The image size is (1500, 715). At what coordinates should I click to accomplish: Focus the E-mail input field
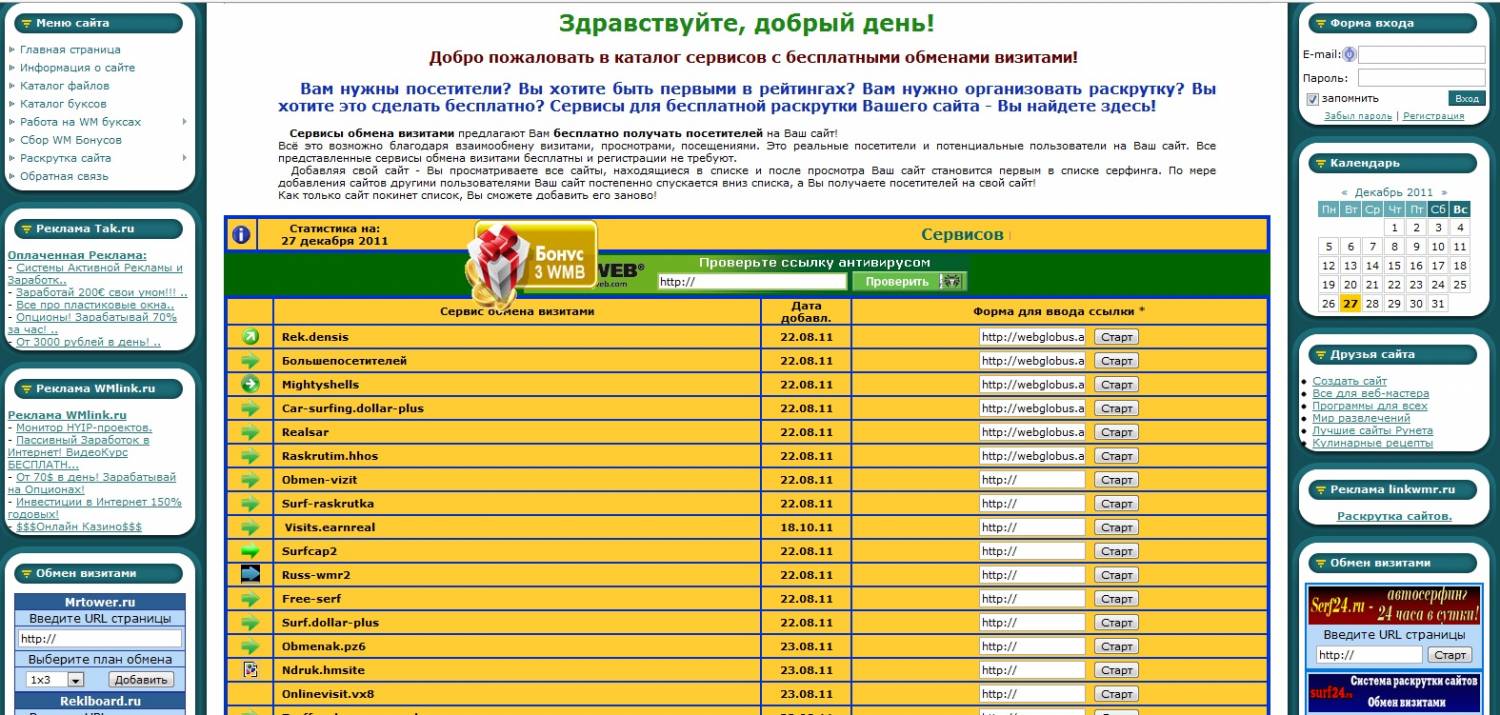pyautogui.click(x=1421, y=55)
